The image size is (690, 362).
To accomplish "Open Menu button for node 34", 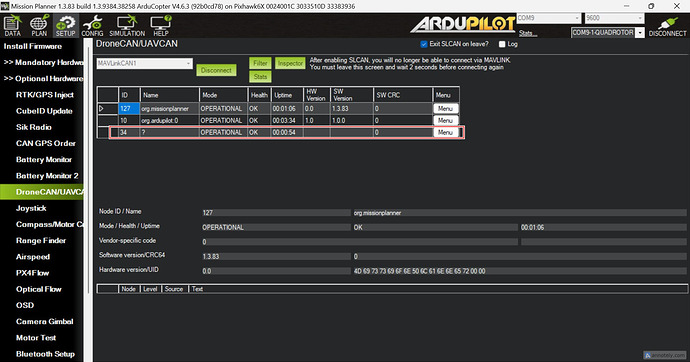I will [x=445, y=132].
